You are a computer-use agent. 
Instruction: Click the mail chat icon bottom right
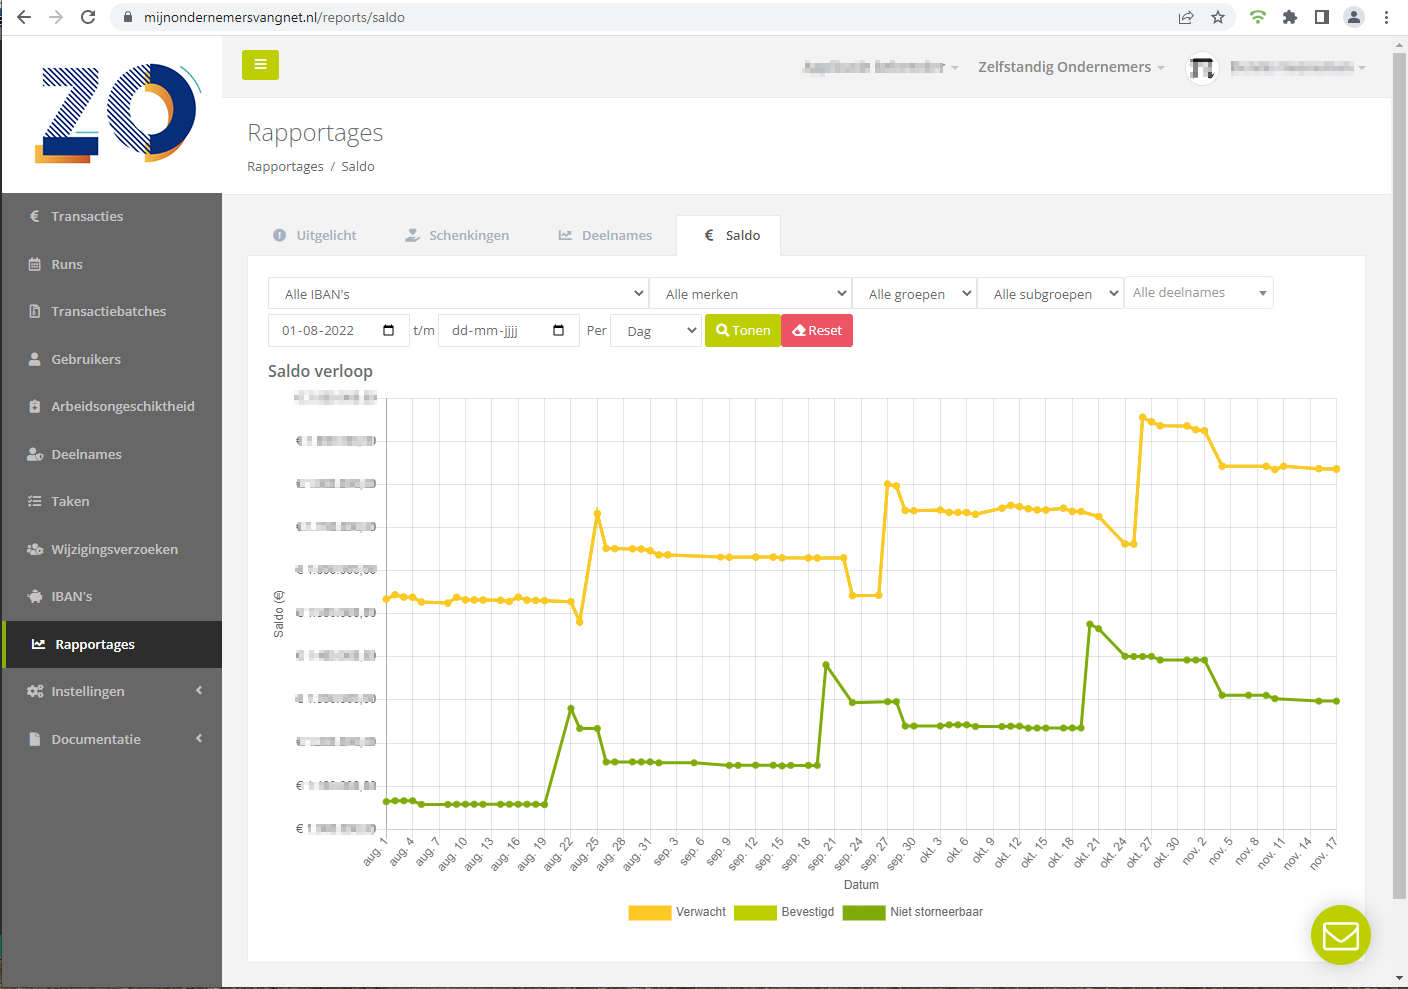point(1340,935)
